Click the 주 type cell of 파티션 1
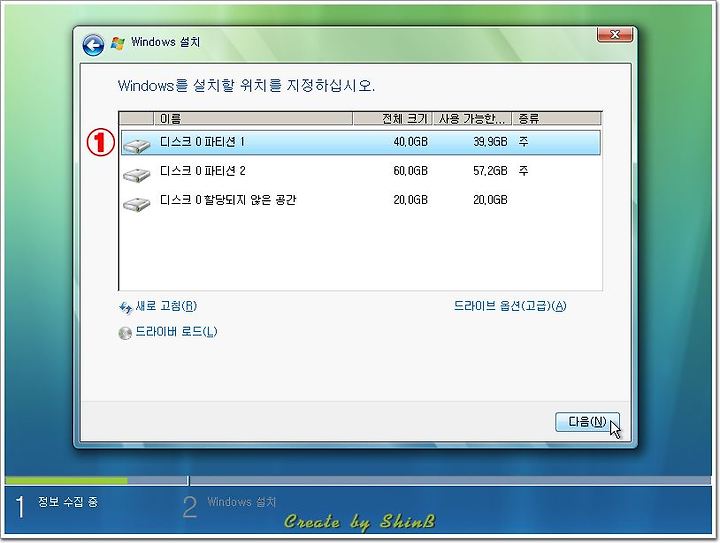Image resolution: width=720 pixels, height=543 pixels. [523, 142]
